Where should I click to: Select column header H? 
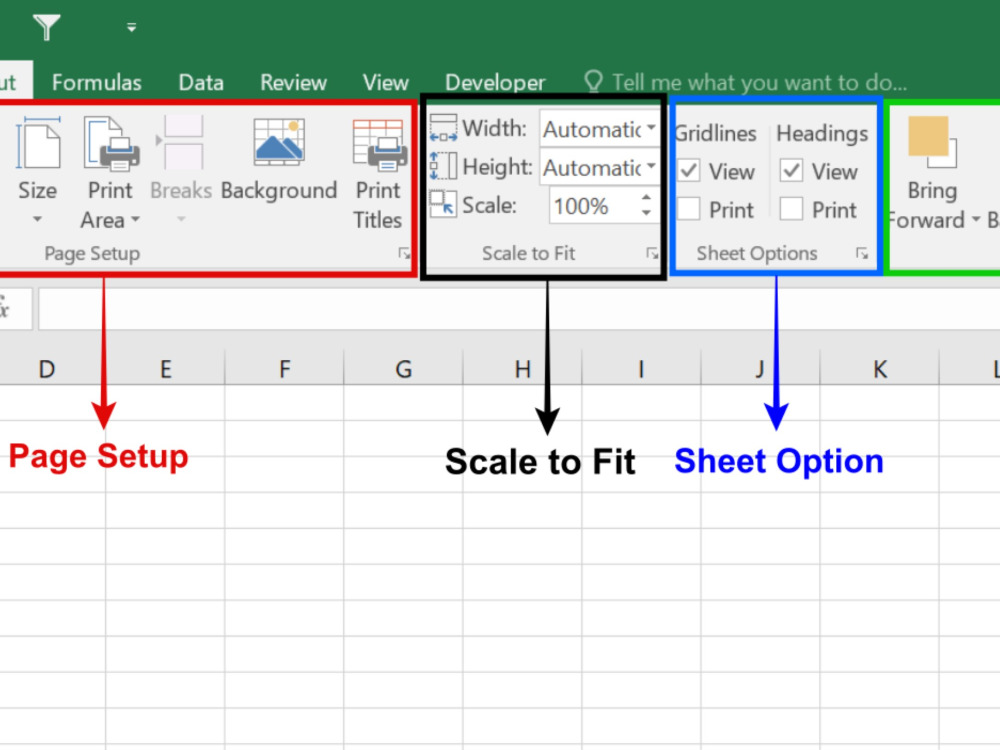(522, 369)
